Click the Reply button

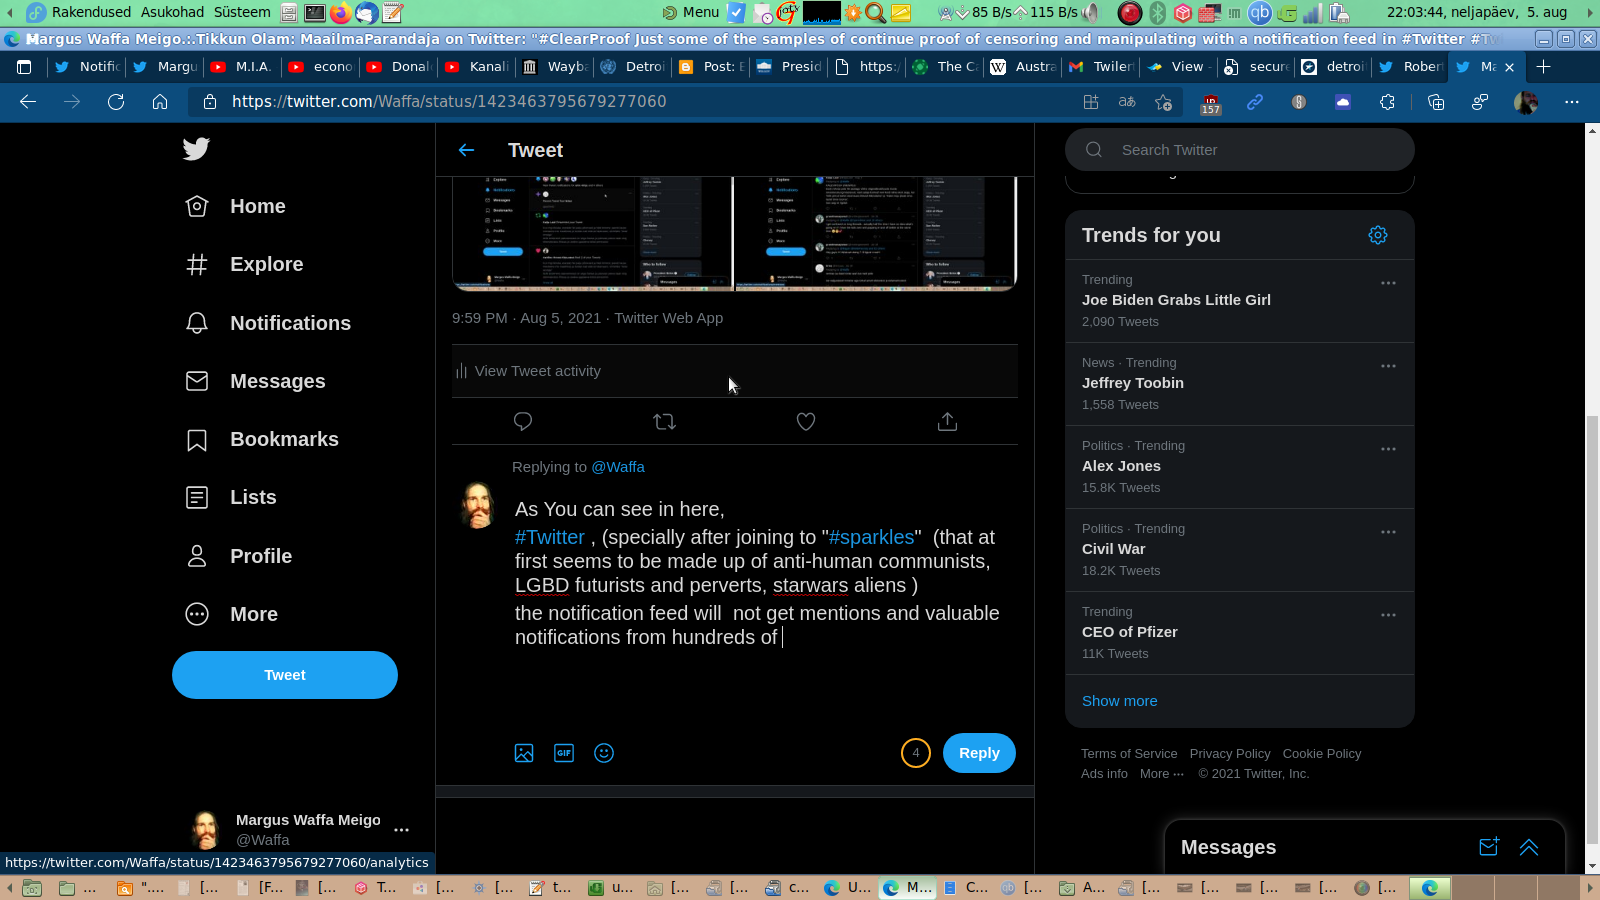pyautogui.click(x=979, y=753)
